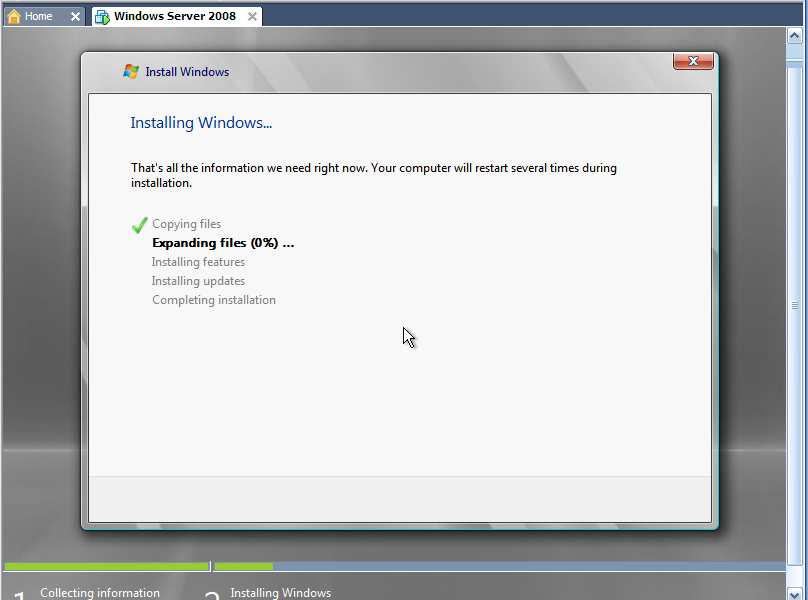The image size is (808, 600).
Task: Click the Installing Windows... heading
Action: (x=201, y=123)
